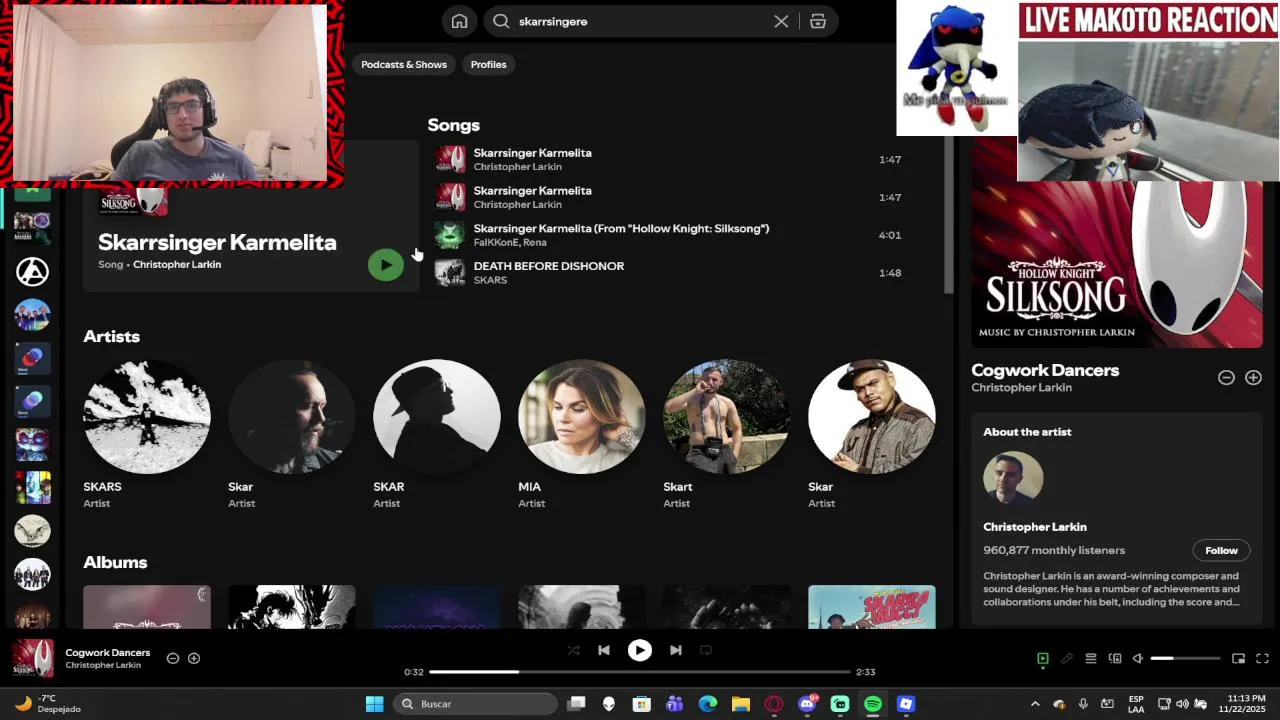The image size is (1280, 720).
Task: Open the Windows Start menu
Action: point(374,704)
